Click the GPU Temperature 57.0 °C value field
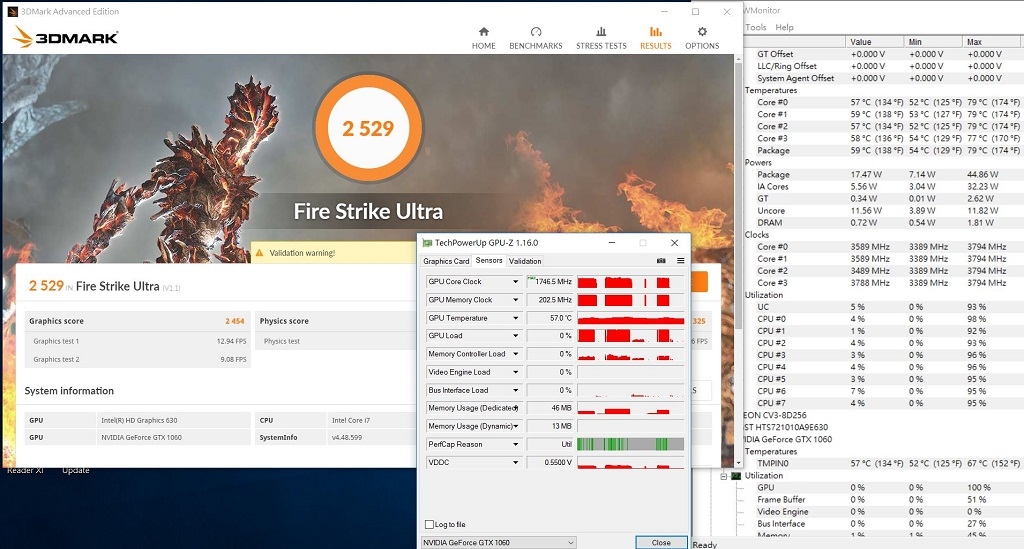1024x549 pixels. coord(550,318)
